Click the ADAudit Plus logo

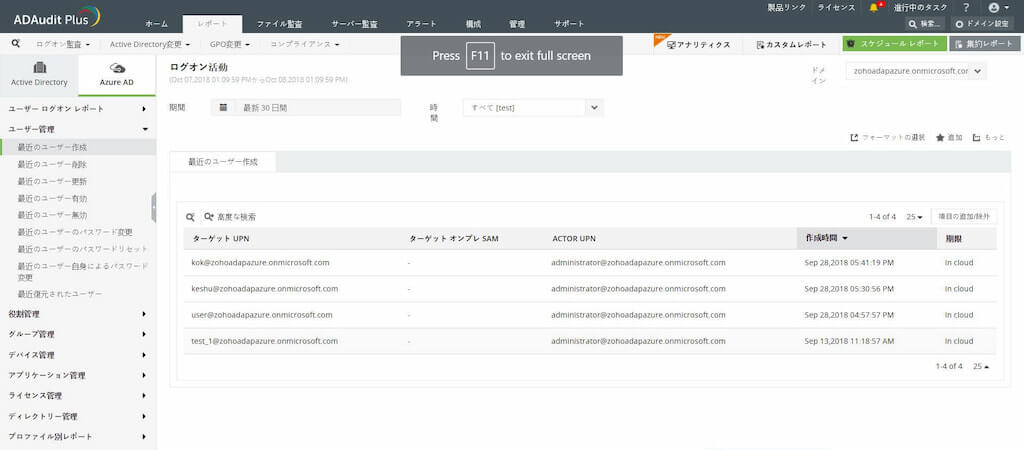tap(57, 17)
